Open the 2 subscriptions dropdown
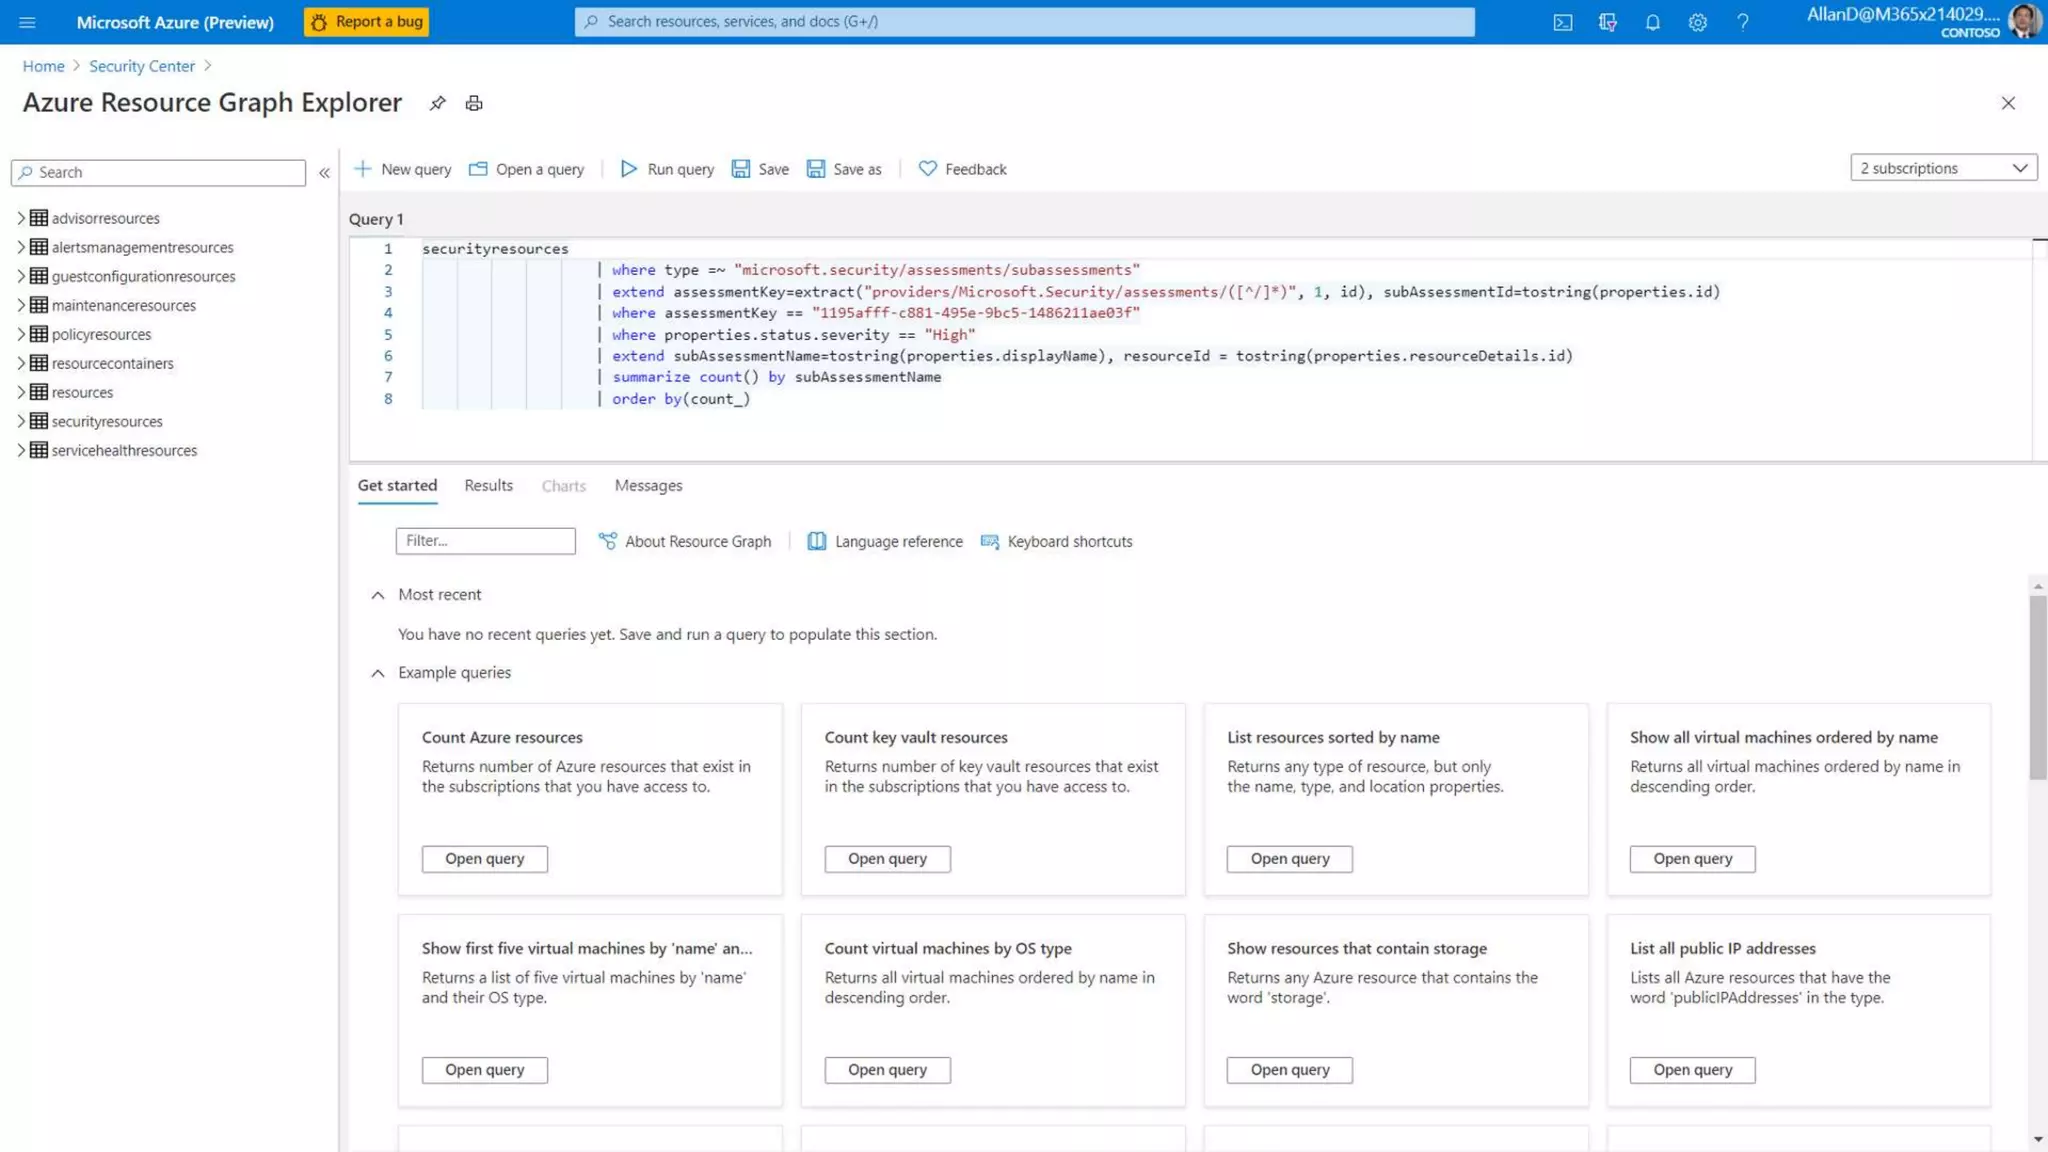Viewport: 2048px width, 1152px height. point(1943,168)
